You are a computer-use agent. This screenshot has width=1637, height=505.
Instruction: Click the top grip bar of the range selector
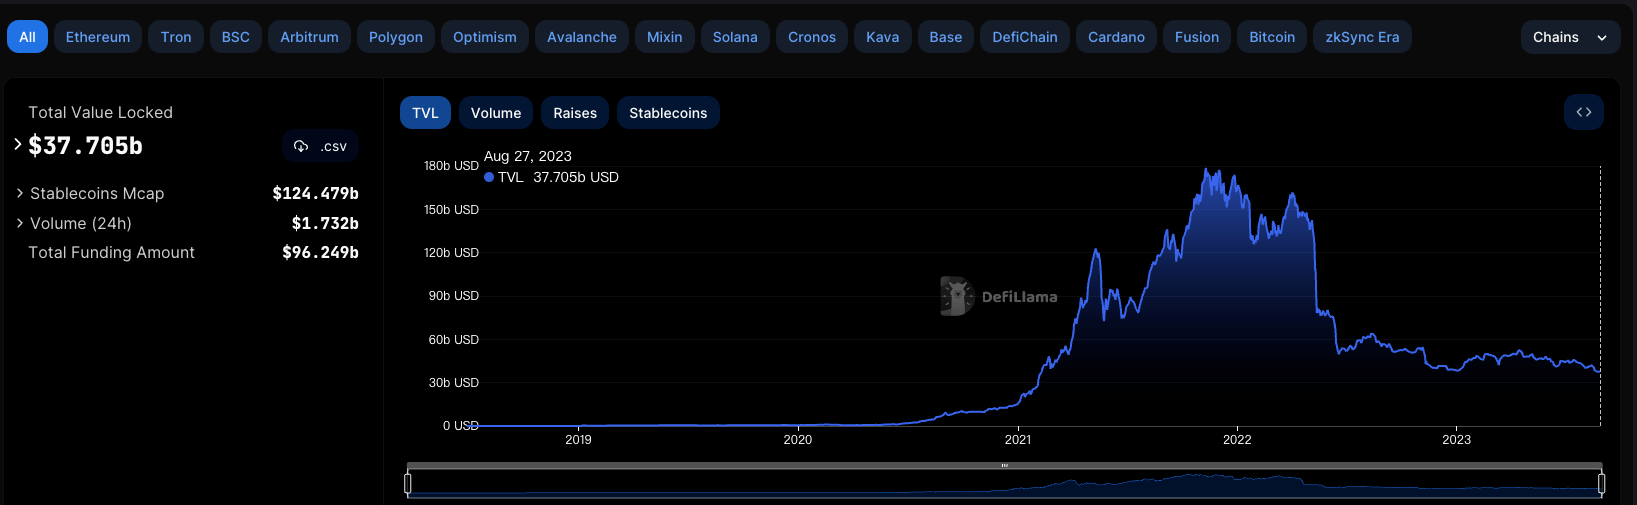(x=1004, y=465)
